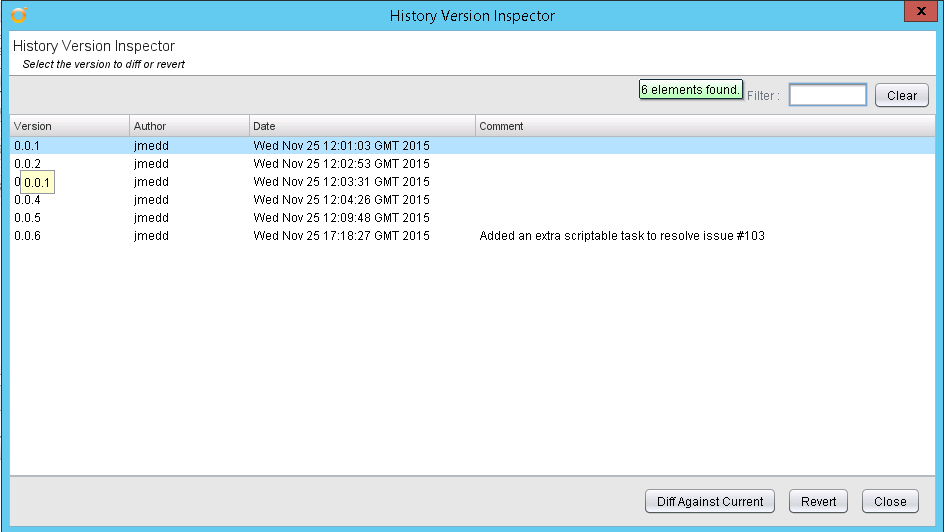Click date Wed Nov 25 12:03:31 GMT 2015
This screenshot has height=532, width=944.
click(341, 182)
